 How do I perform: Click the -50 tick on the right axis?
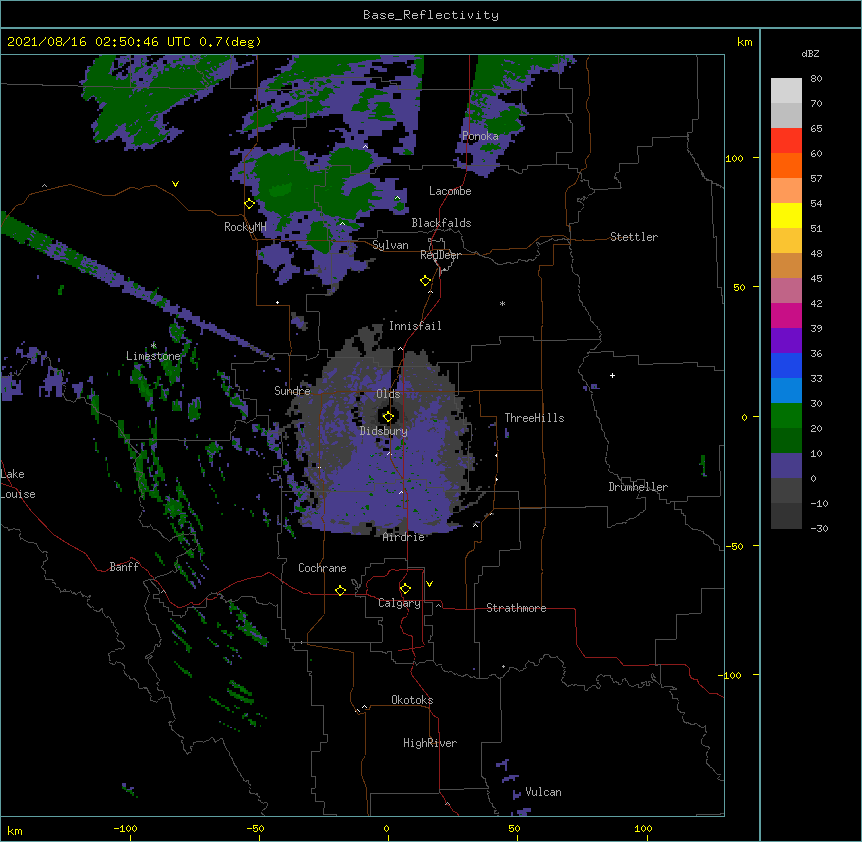[734, 546]
